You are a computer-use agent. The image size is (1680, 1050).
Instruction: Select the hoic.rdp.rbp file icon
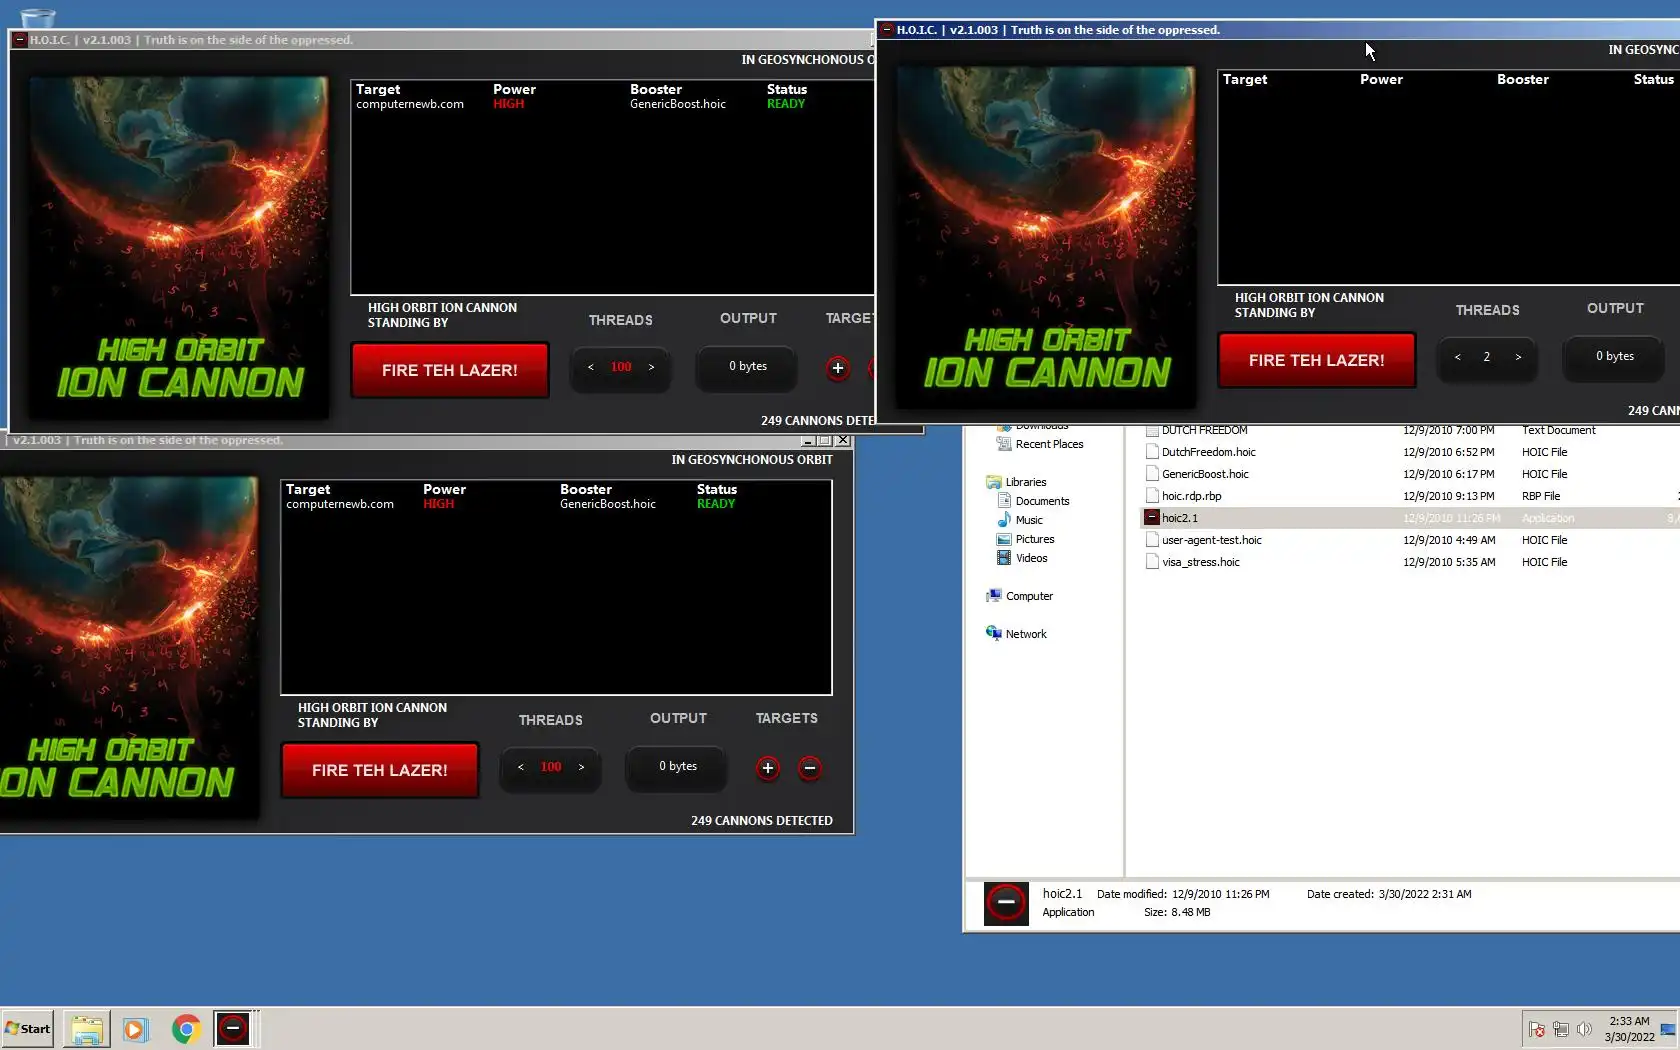[1152, 496]
